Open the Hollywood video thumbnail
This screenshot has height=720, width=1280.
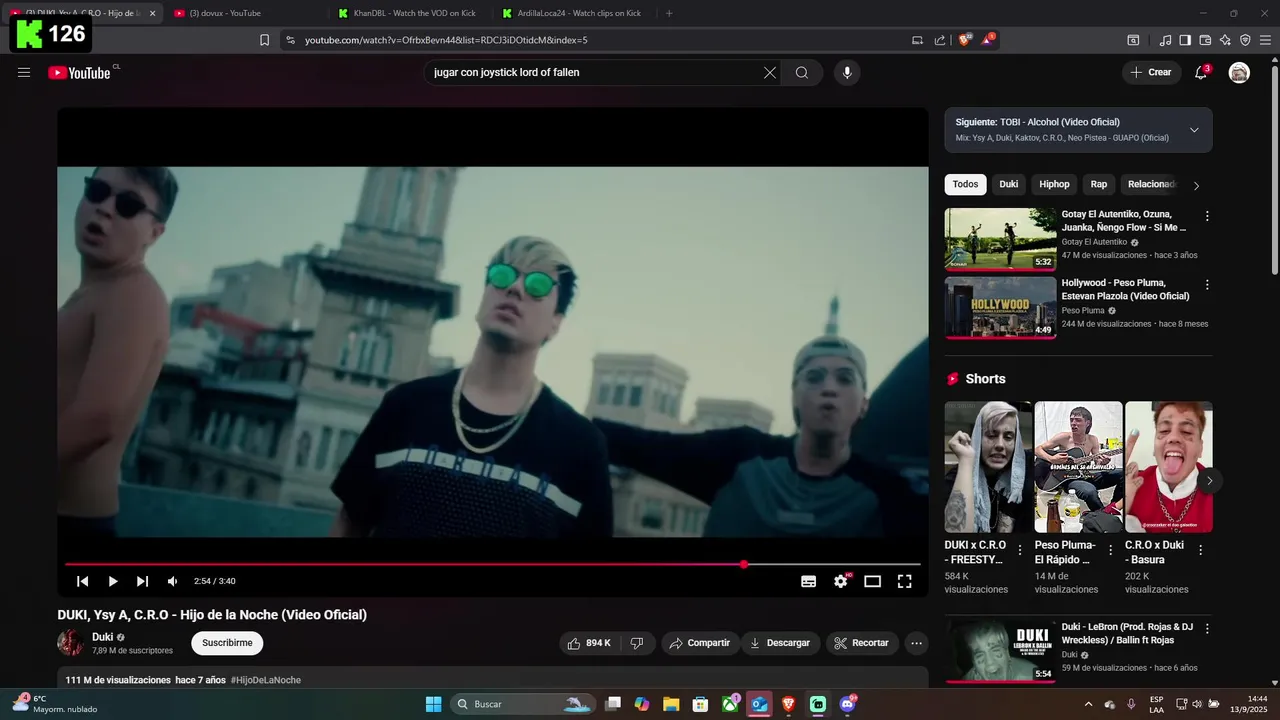coord(1000,308)
